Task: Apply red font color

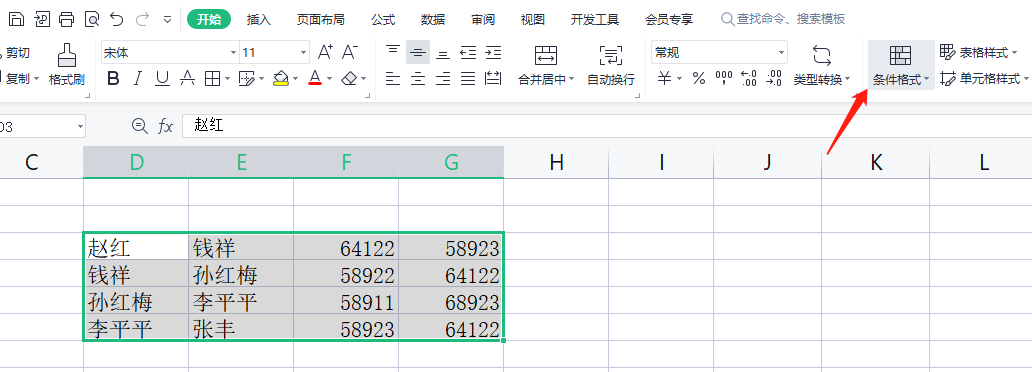Action: click(x=315, y=79)
